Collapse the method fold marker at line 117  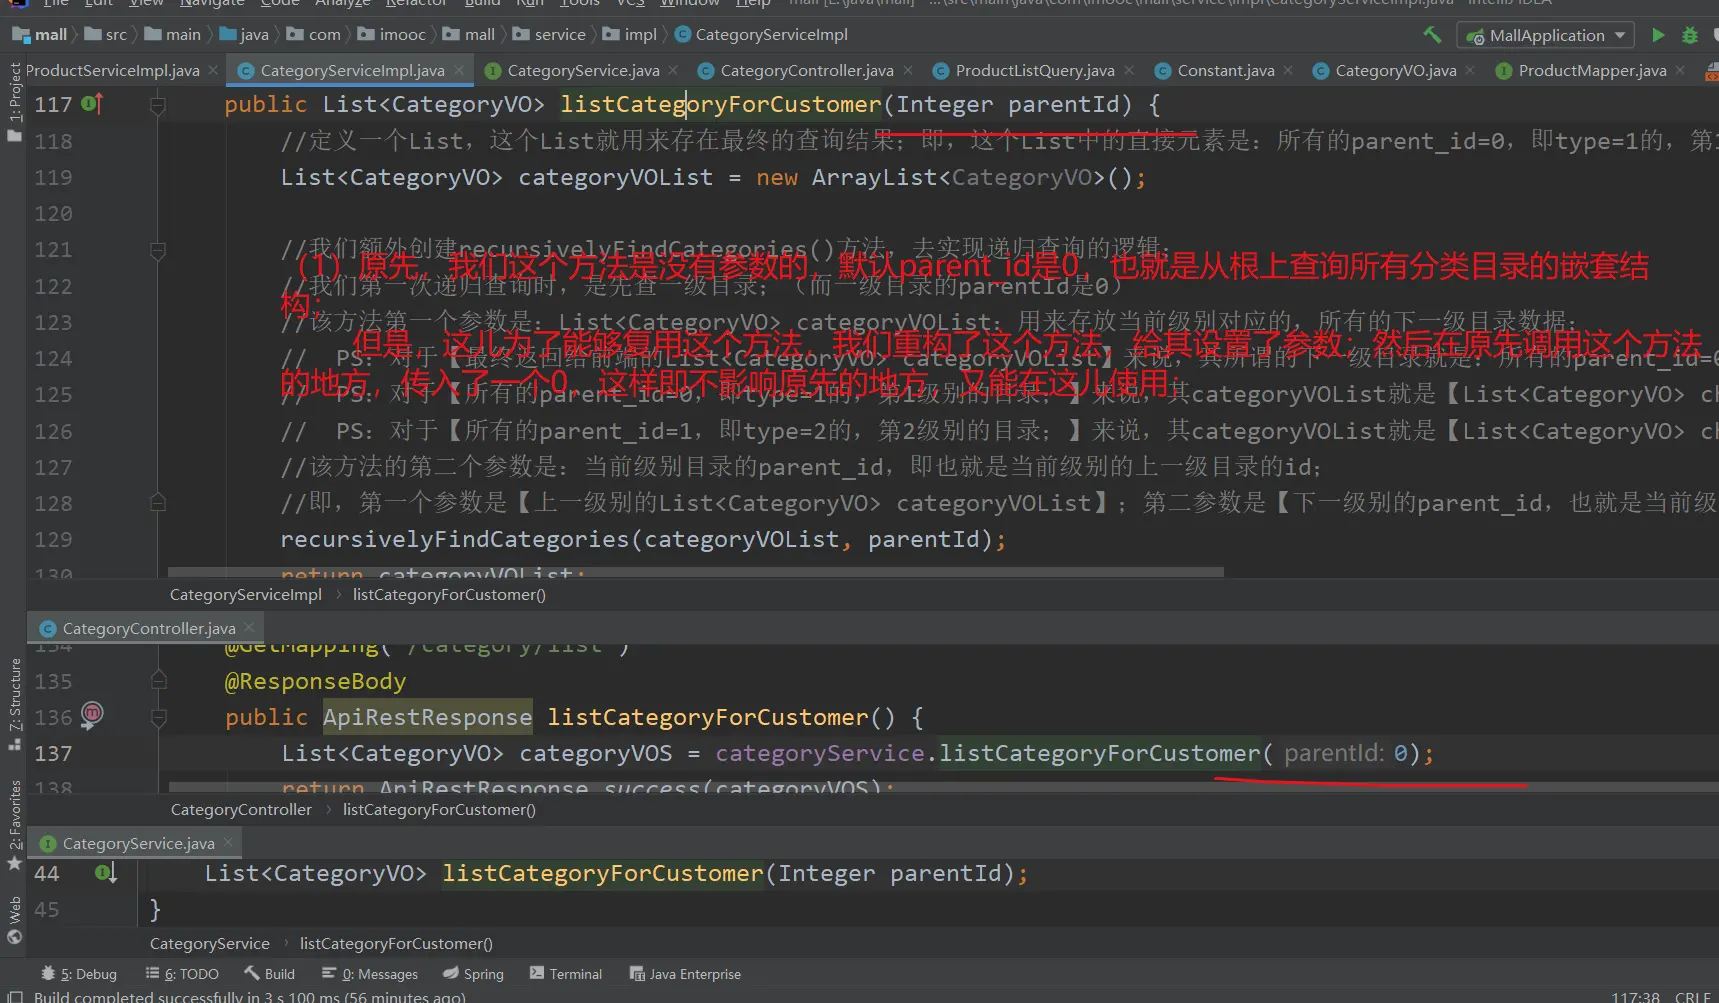click(x=158, y=104)
